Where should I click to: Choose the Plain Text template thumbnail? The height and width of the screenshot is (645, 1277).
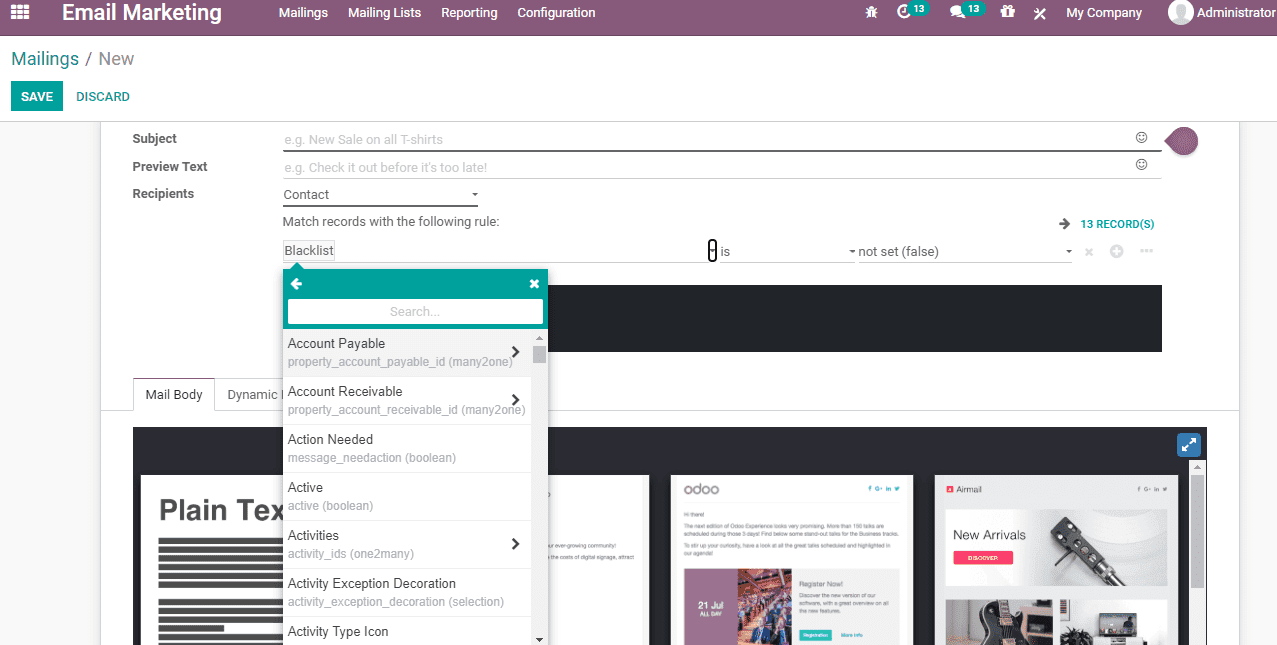pos(212,560)
